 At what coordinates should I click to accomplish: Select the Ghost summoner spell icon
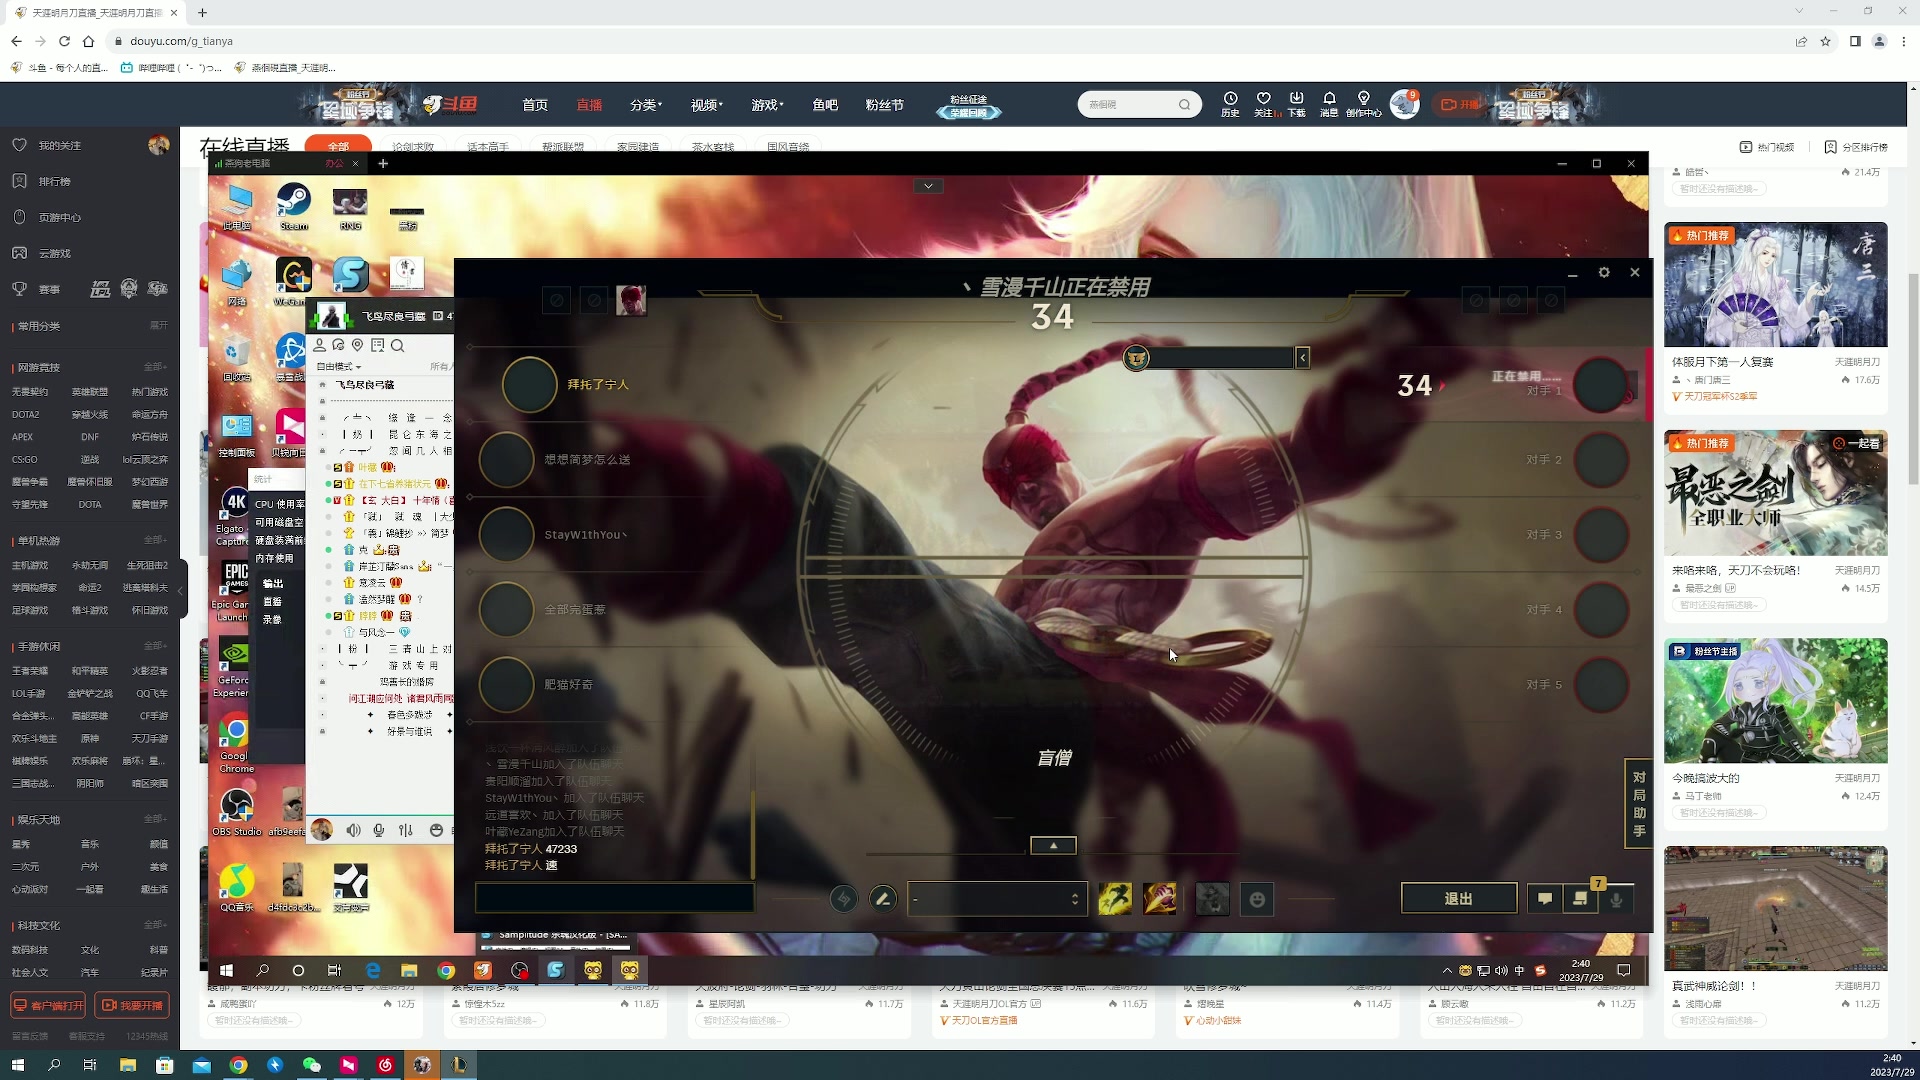(1115, 899)
